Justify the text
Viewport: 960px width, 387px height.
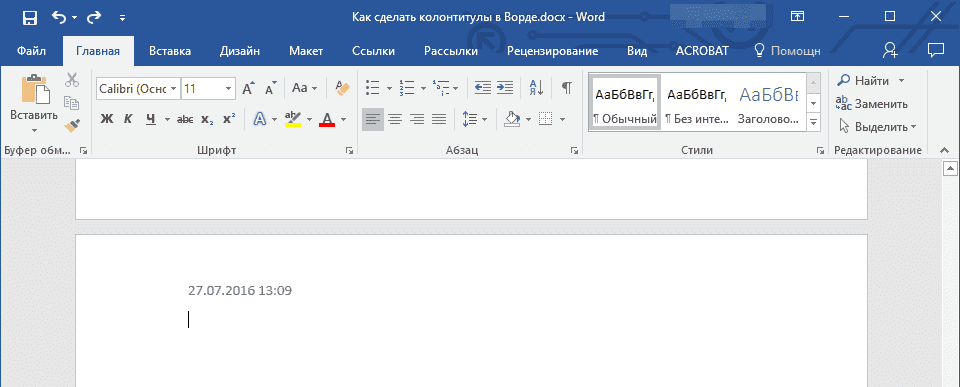439,119
